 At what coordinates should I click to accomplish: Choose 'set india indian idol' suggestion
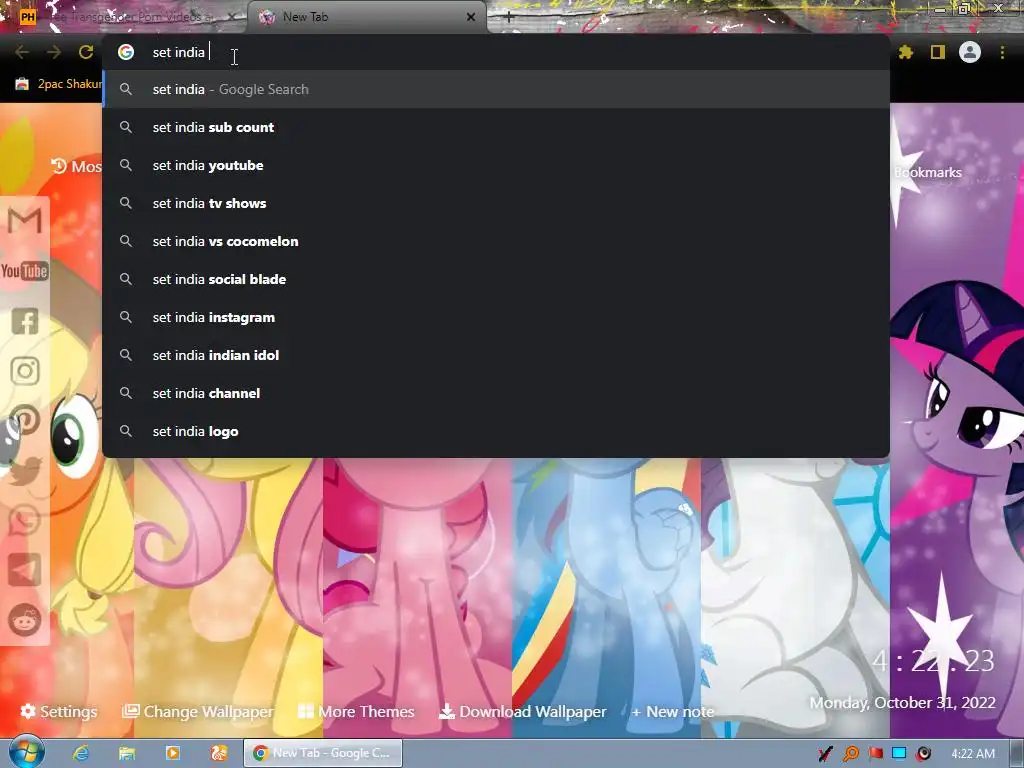[x=496, y=355]
